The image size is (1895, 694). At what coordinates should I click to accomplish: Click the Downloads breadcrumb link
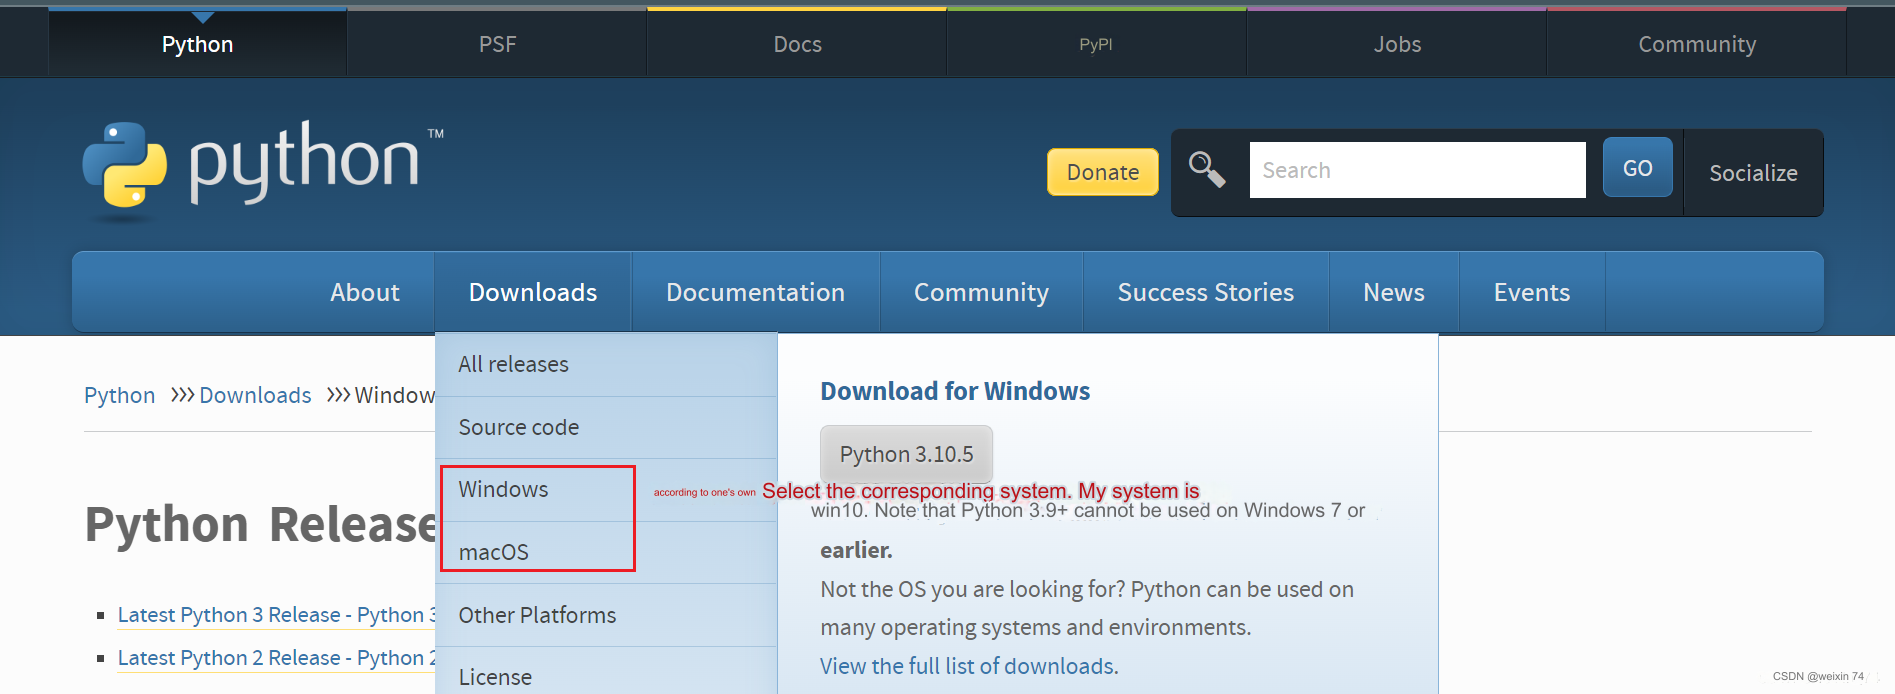[255, 395]
